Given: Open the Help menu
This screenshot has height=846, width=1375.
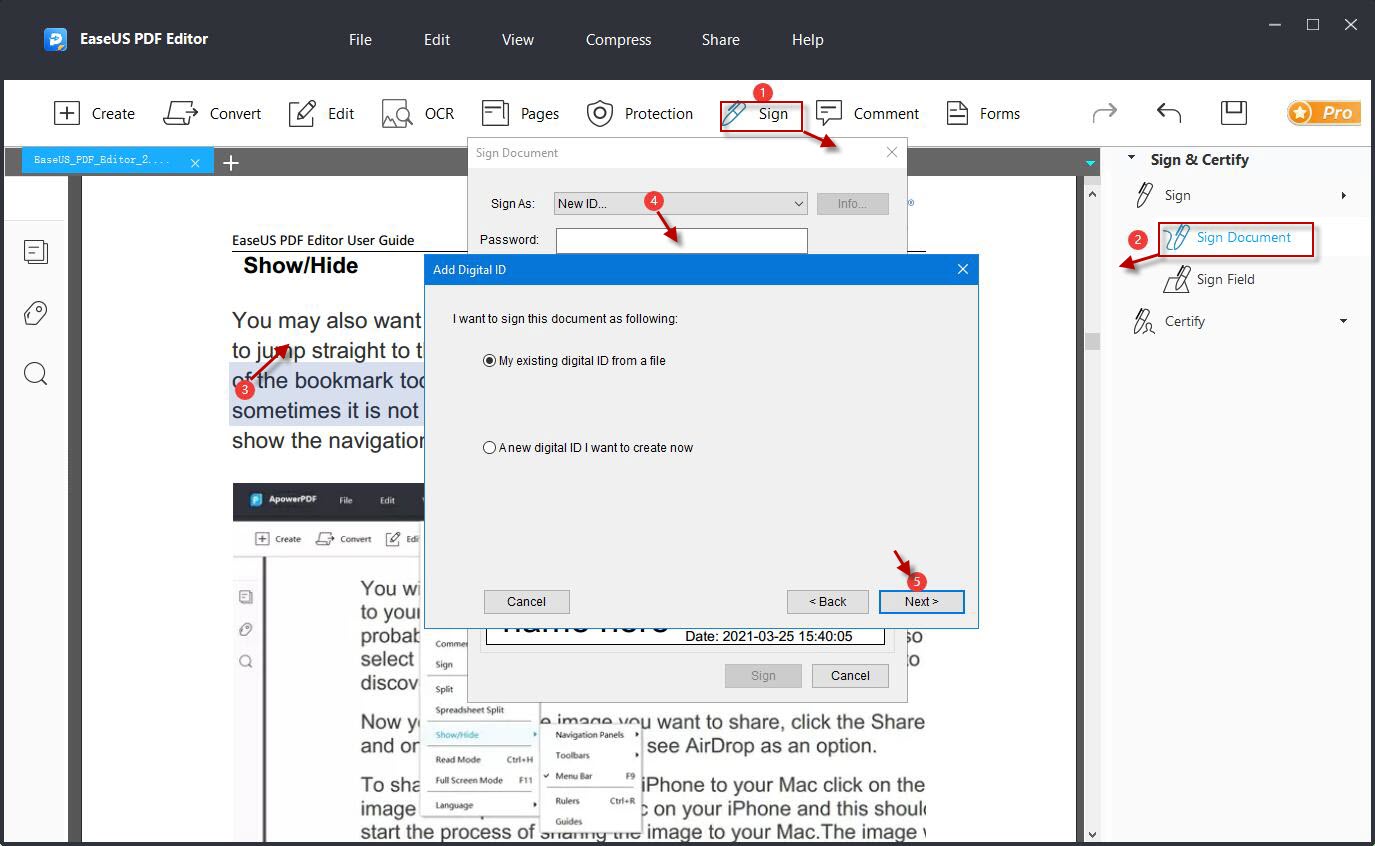Looking at the screenshot, I should [x=808, y=40].
